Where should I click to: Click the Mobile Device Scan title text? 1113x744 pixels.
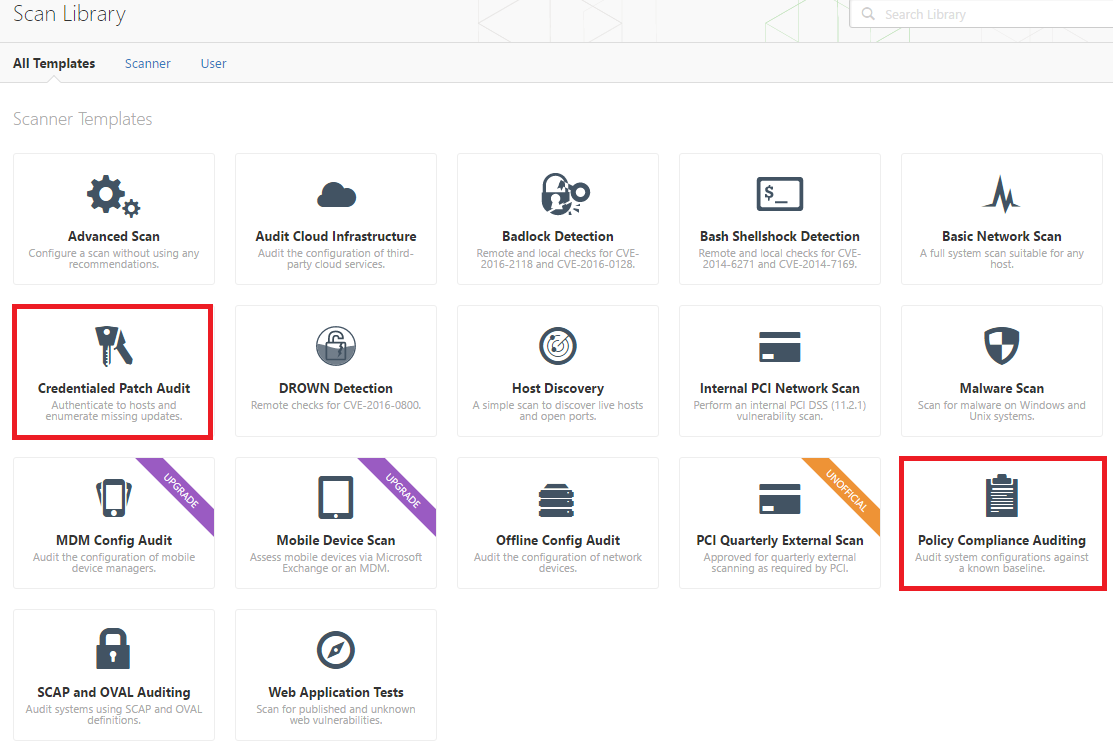[x=336, y=540]
